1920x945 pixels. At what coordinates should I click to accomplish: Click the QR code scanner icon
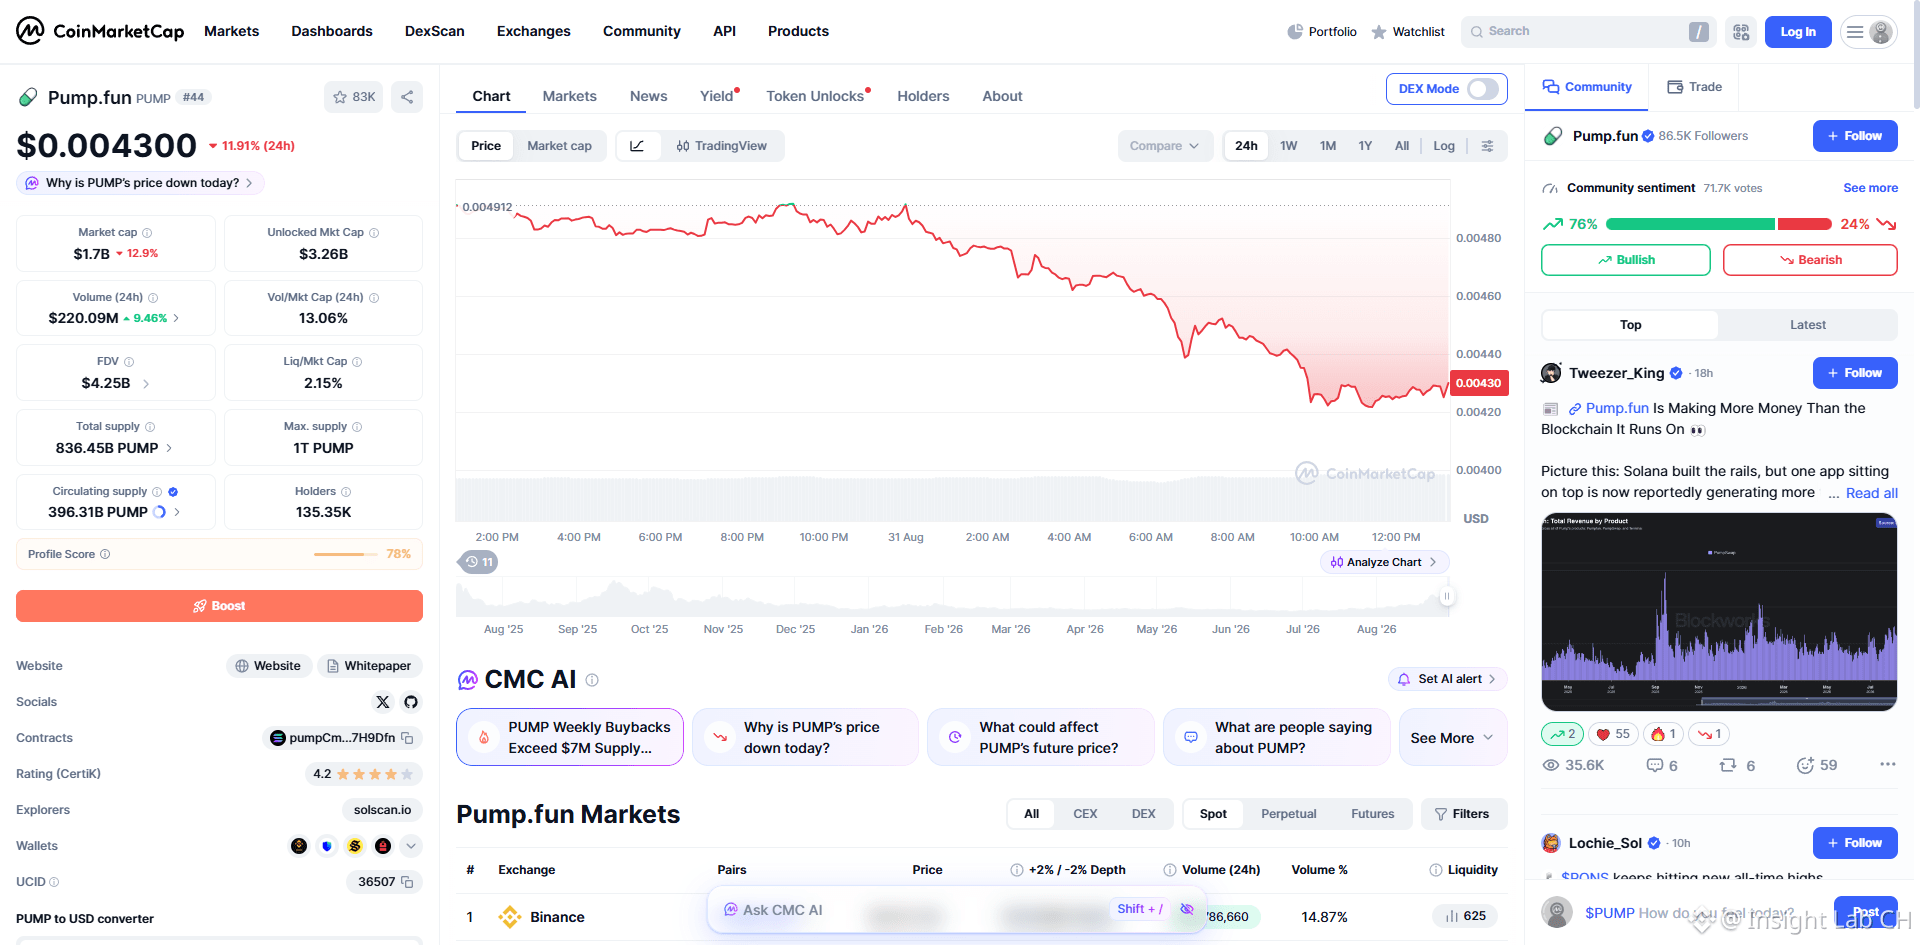click(1741, 32)
